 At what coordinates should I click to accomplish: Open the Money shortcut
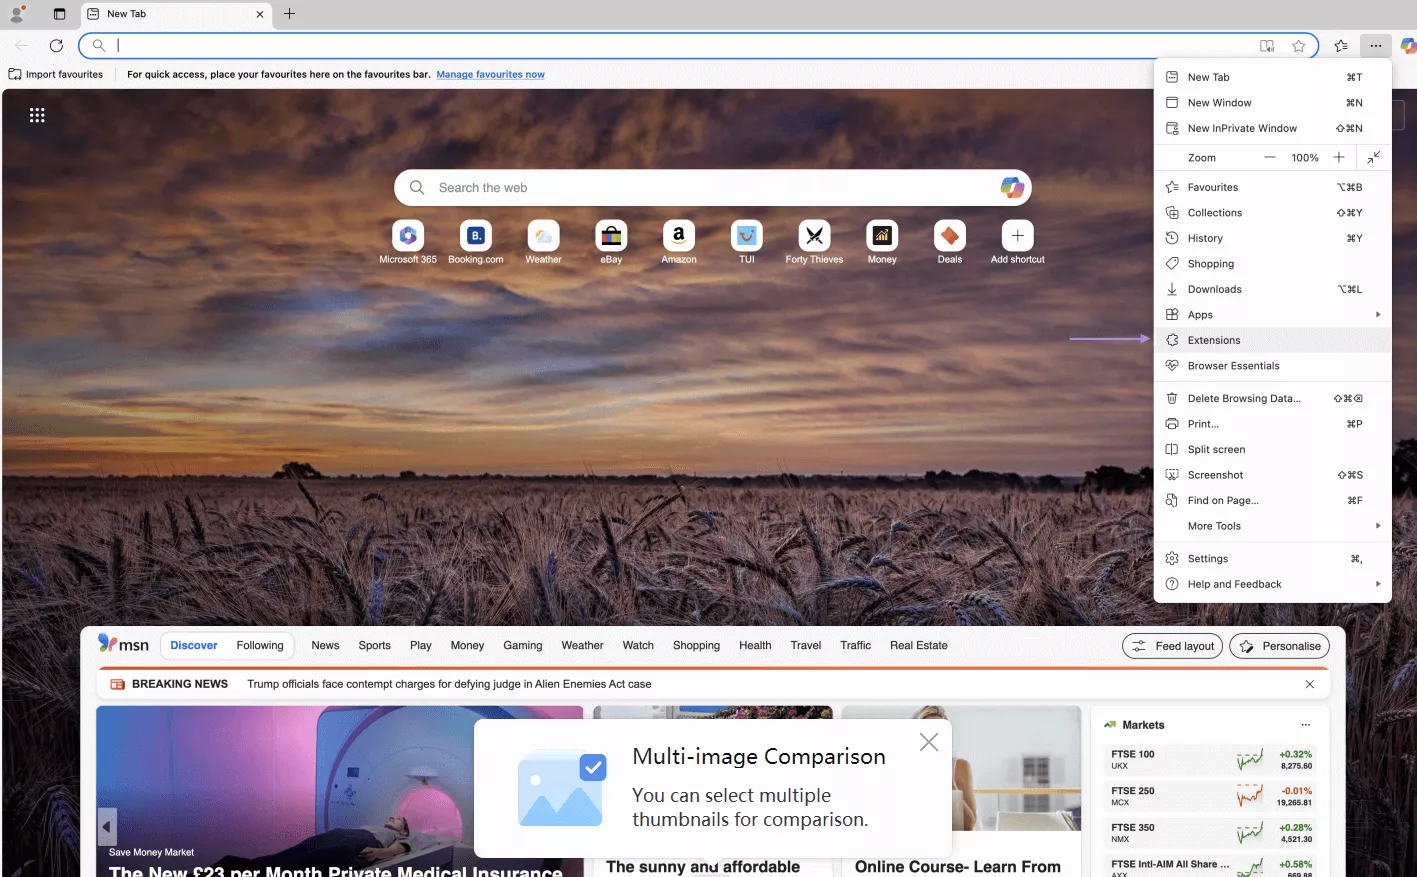coord(882,237)
